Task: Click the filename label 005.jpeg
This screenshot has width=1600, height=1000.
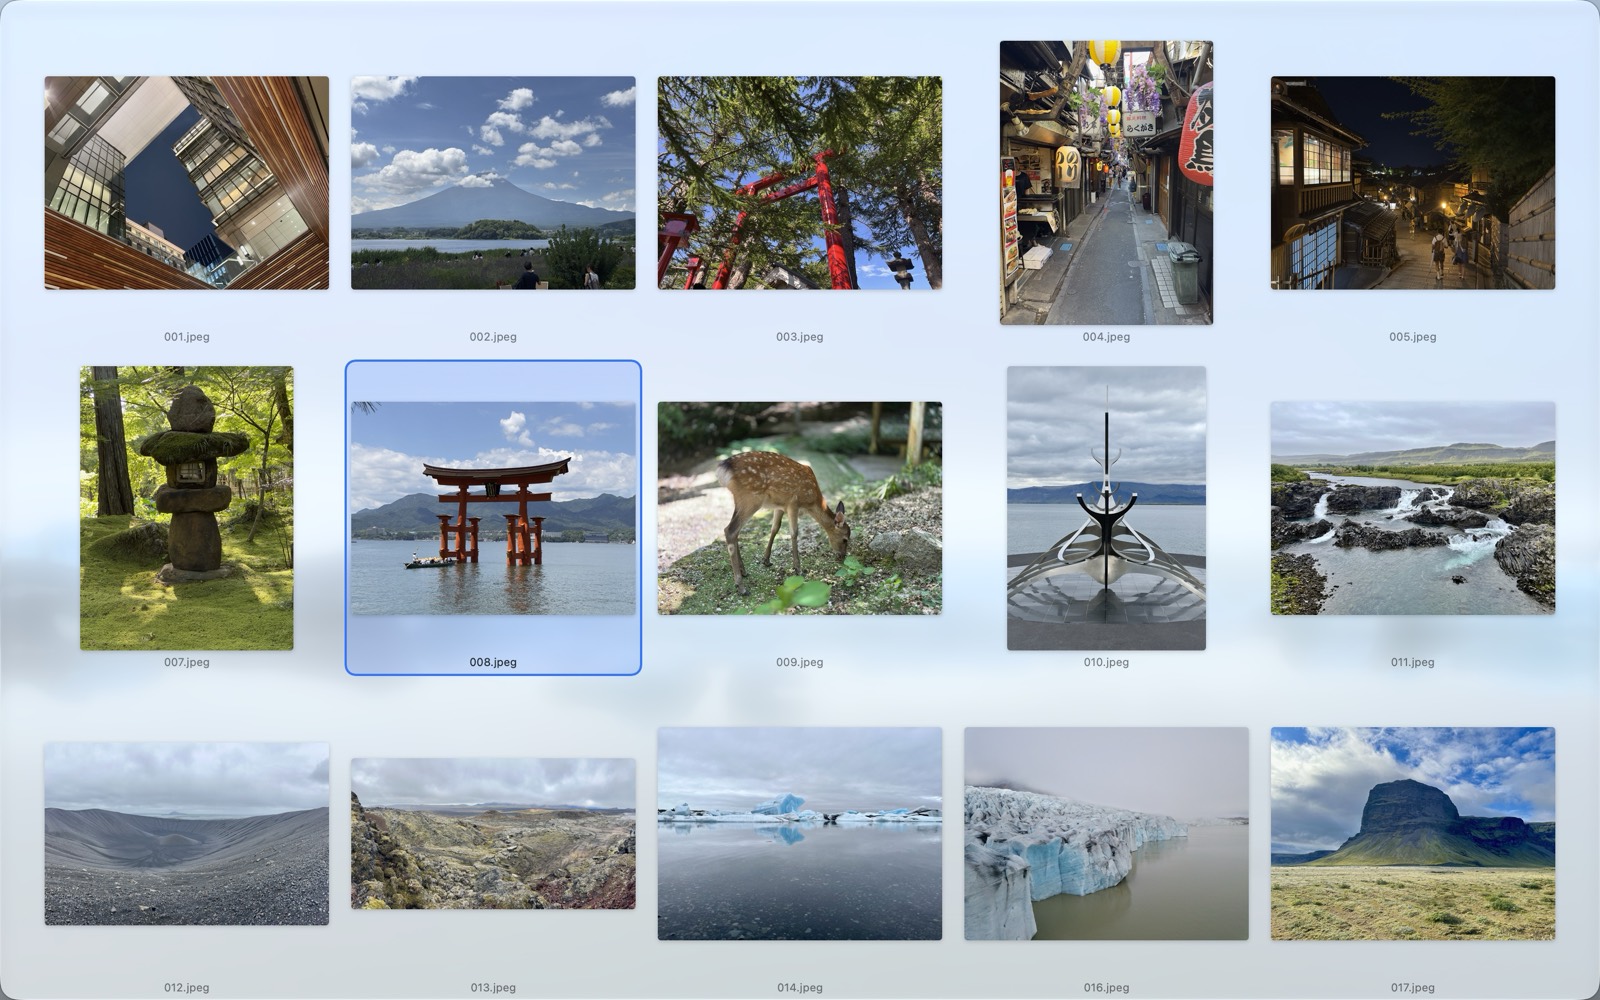Action: 1413,337
